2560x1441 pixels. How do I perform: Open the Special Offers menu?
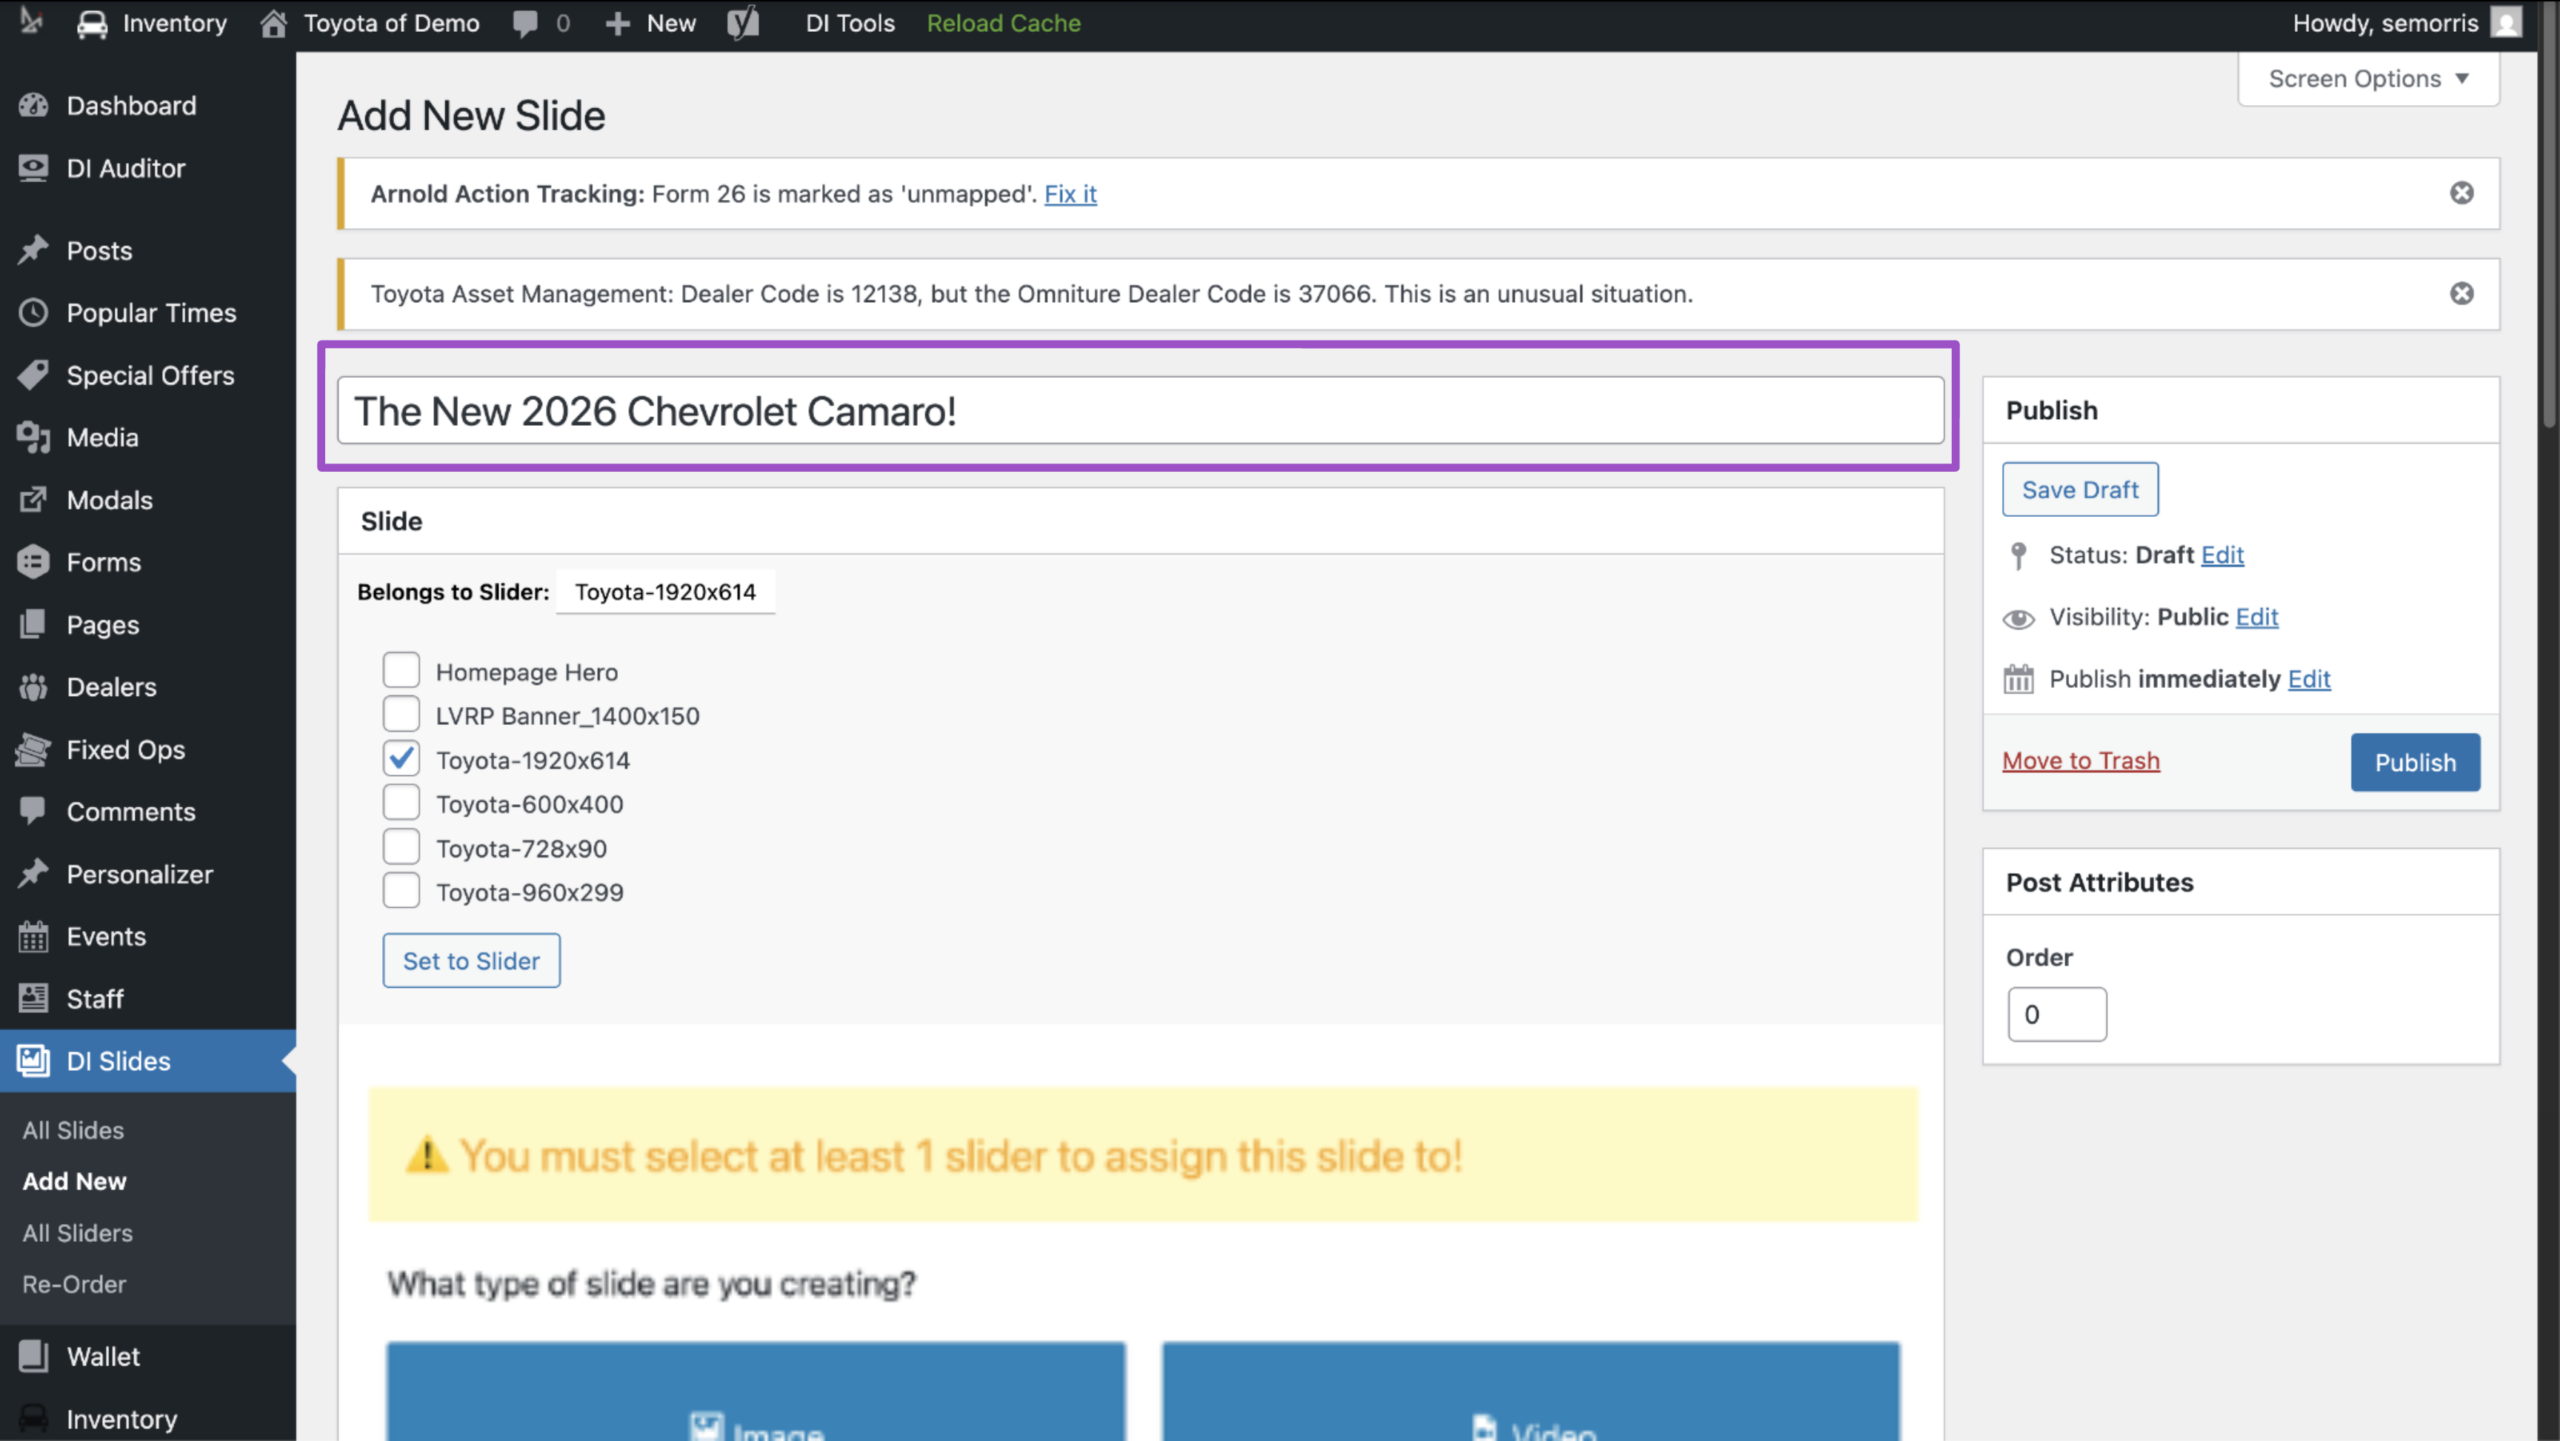point(148,375)
